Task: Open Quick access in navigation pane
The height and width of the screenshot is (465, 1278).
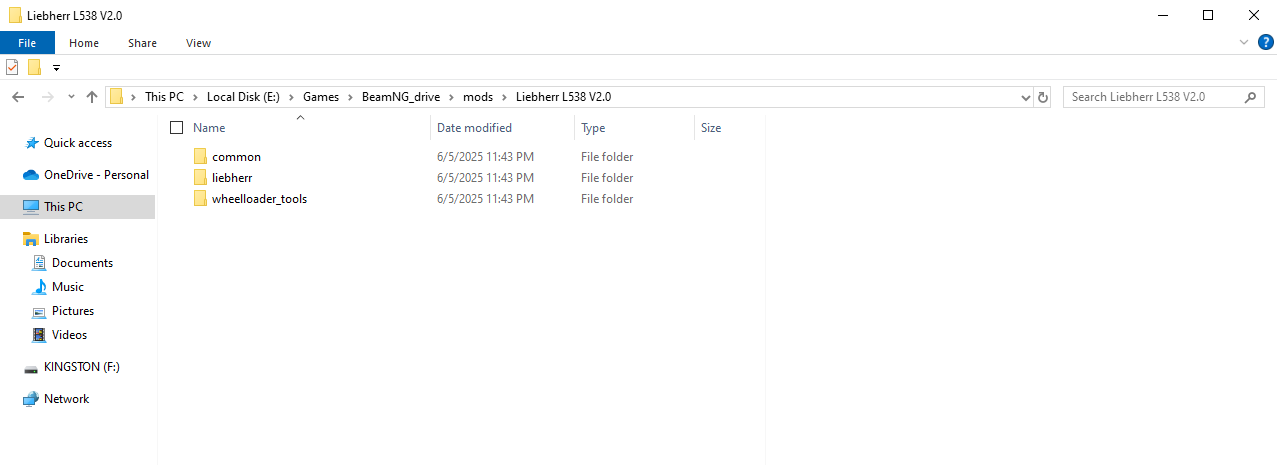Action: pyautogui.click(x=78, y=143)
